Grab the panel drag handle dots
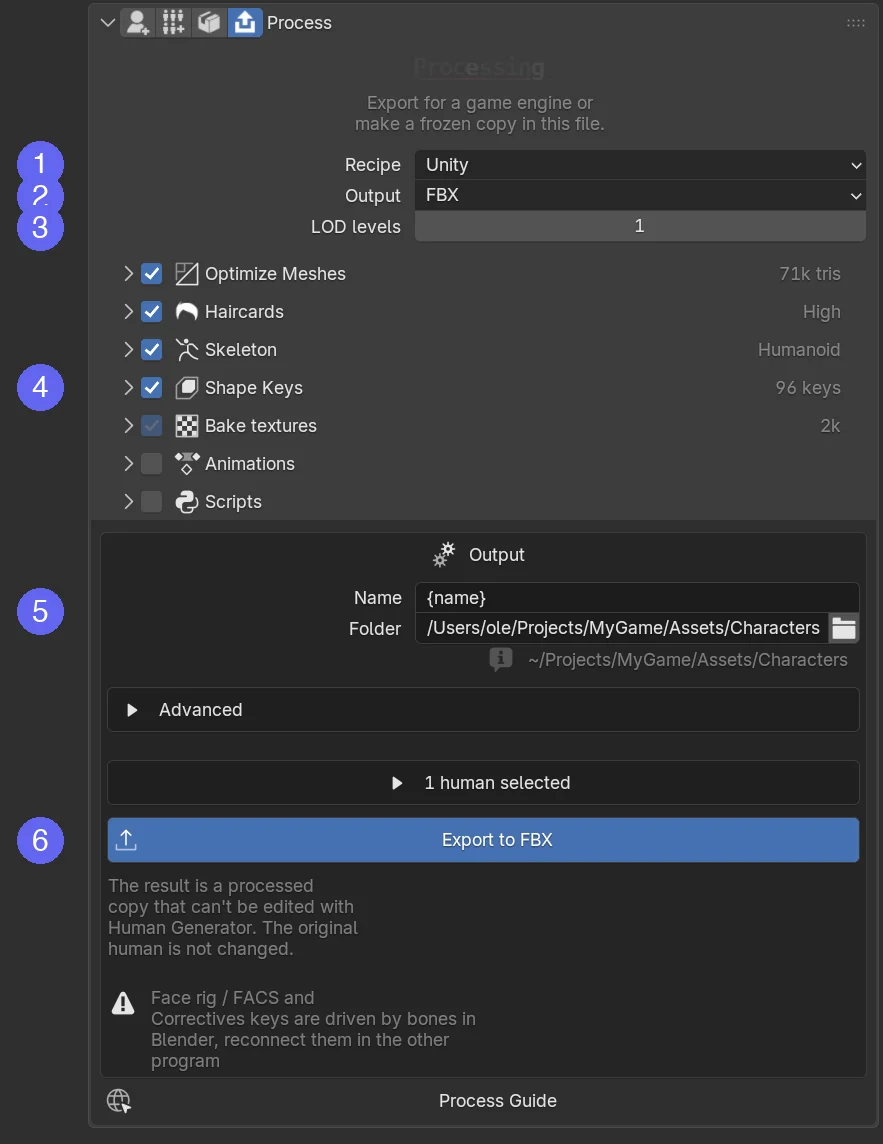 click(x=856, y=23)
